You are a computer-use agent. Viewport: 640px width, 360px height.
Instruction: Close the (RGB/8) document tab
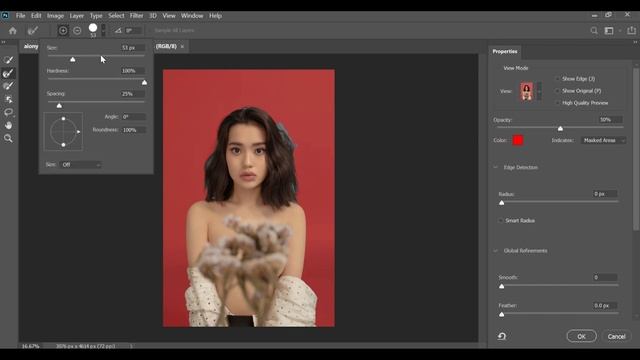coord(182,47)
